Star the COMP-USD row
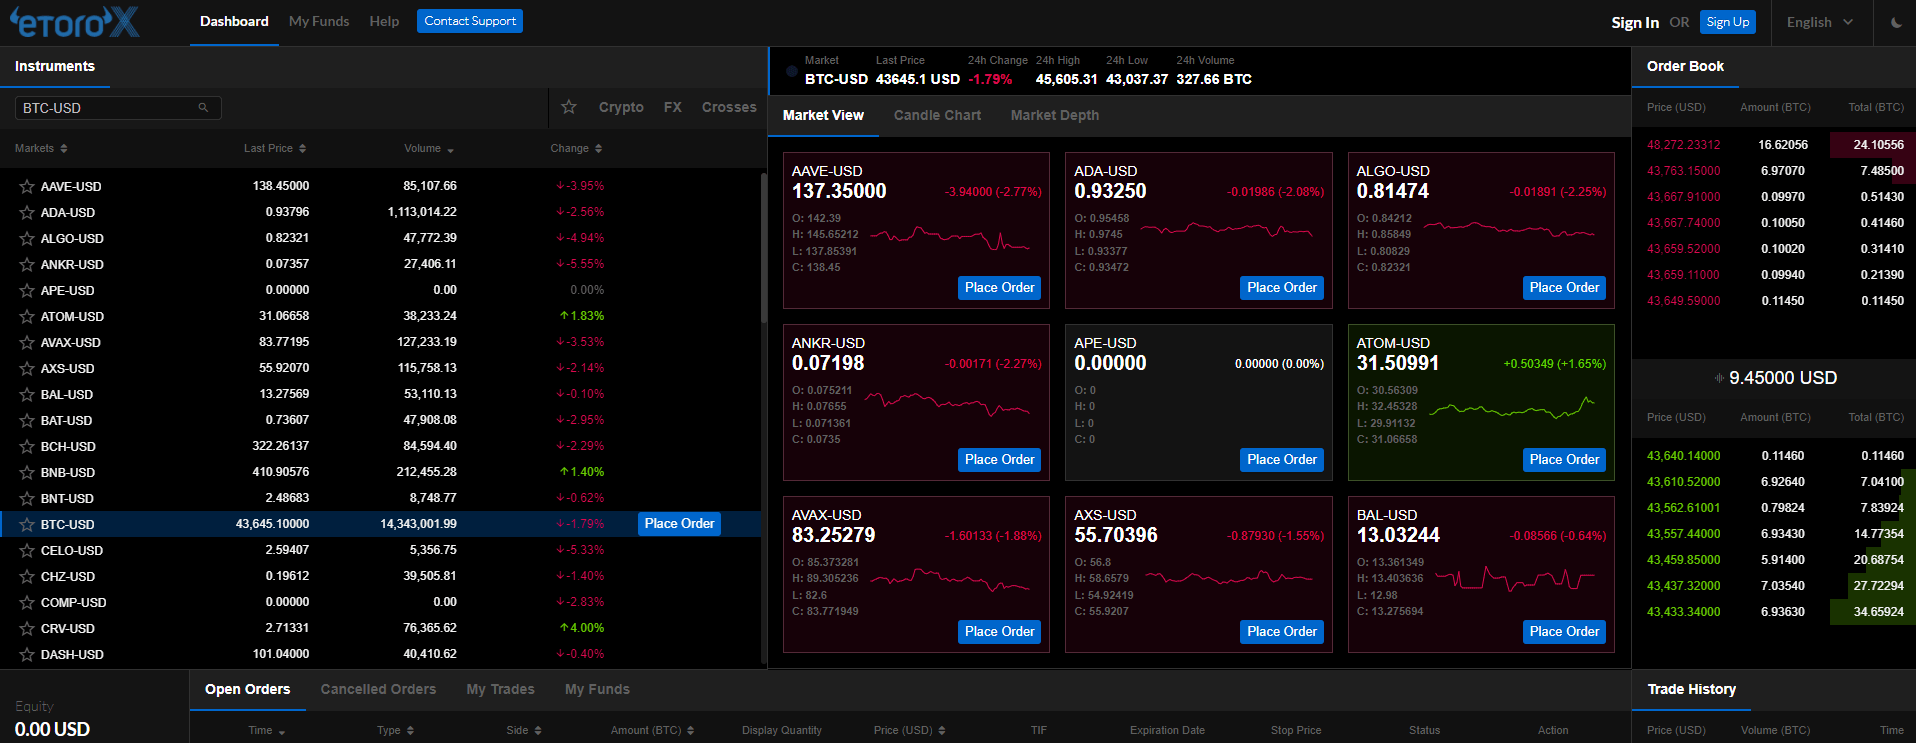 point(27,602)
